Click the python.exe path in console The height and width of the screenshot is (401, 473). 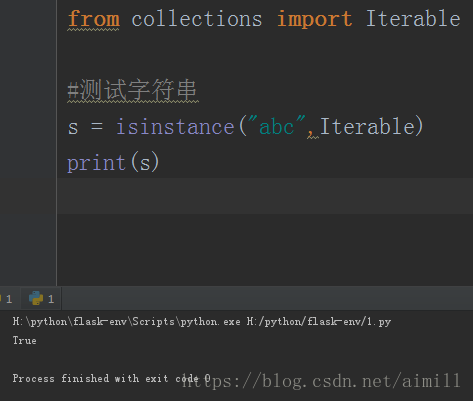click(x=127, y=322)
